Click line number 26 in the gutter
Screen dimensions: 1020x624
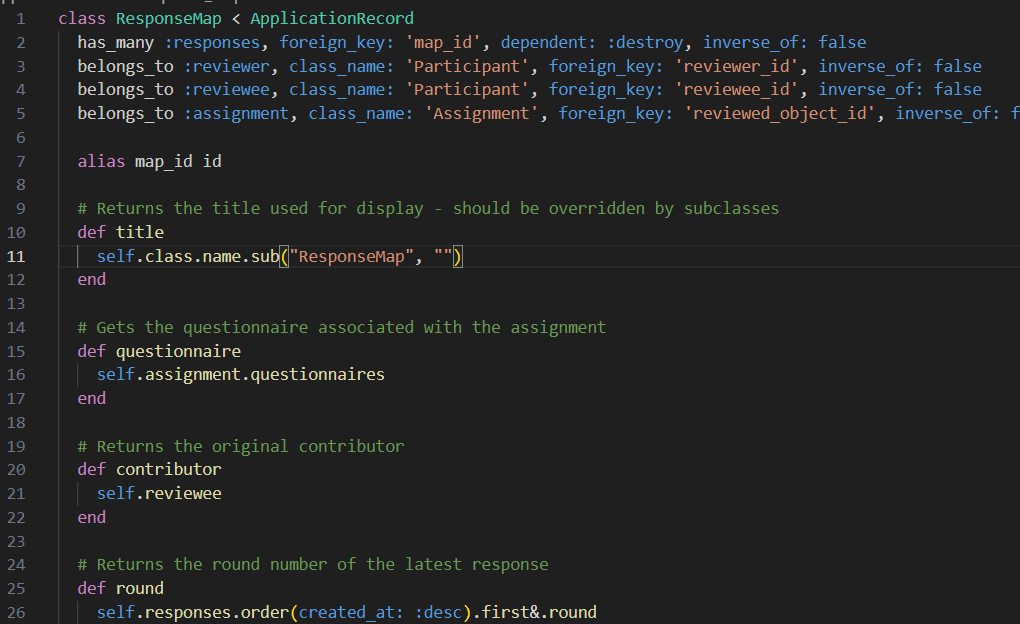point(21,612)
